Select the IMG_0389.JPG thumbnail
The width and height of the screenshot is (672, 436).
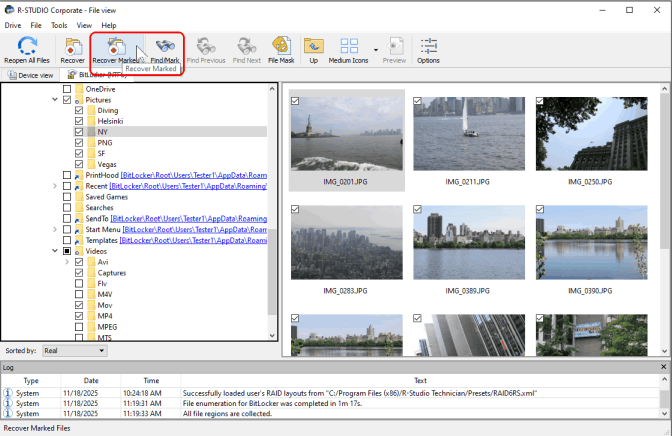point(468,246)
